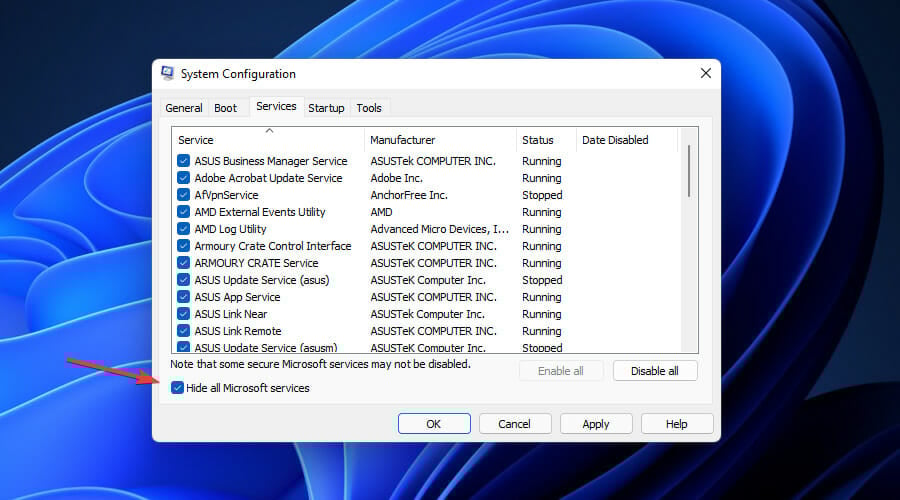Uncheck Hide all Microsoft services
Viewport: 900px width, 500px height.
click(177, 388)
